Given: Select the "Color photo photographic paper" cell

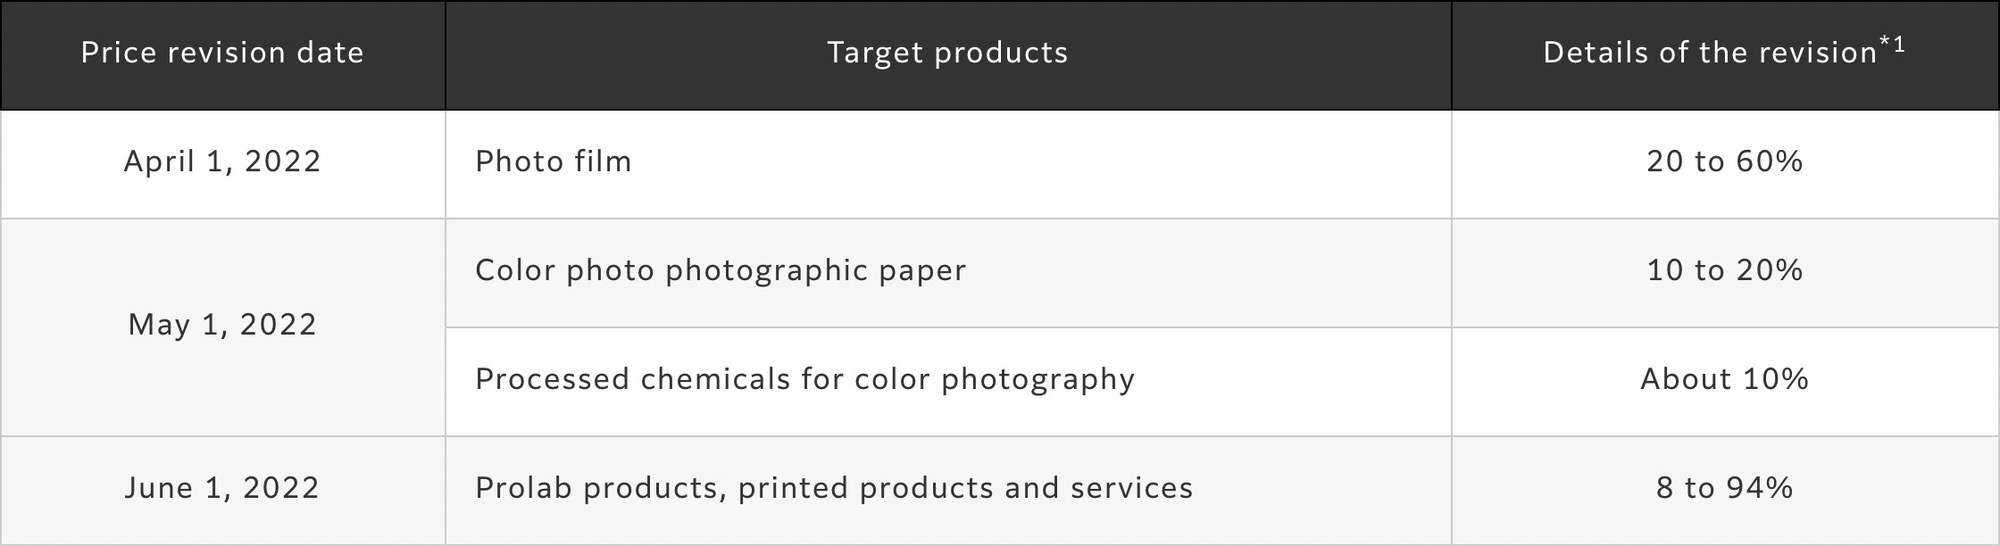Looking at the screenshot, I should tap(720, 271).
